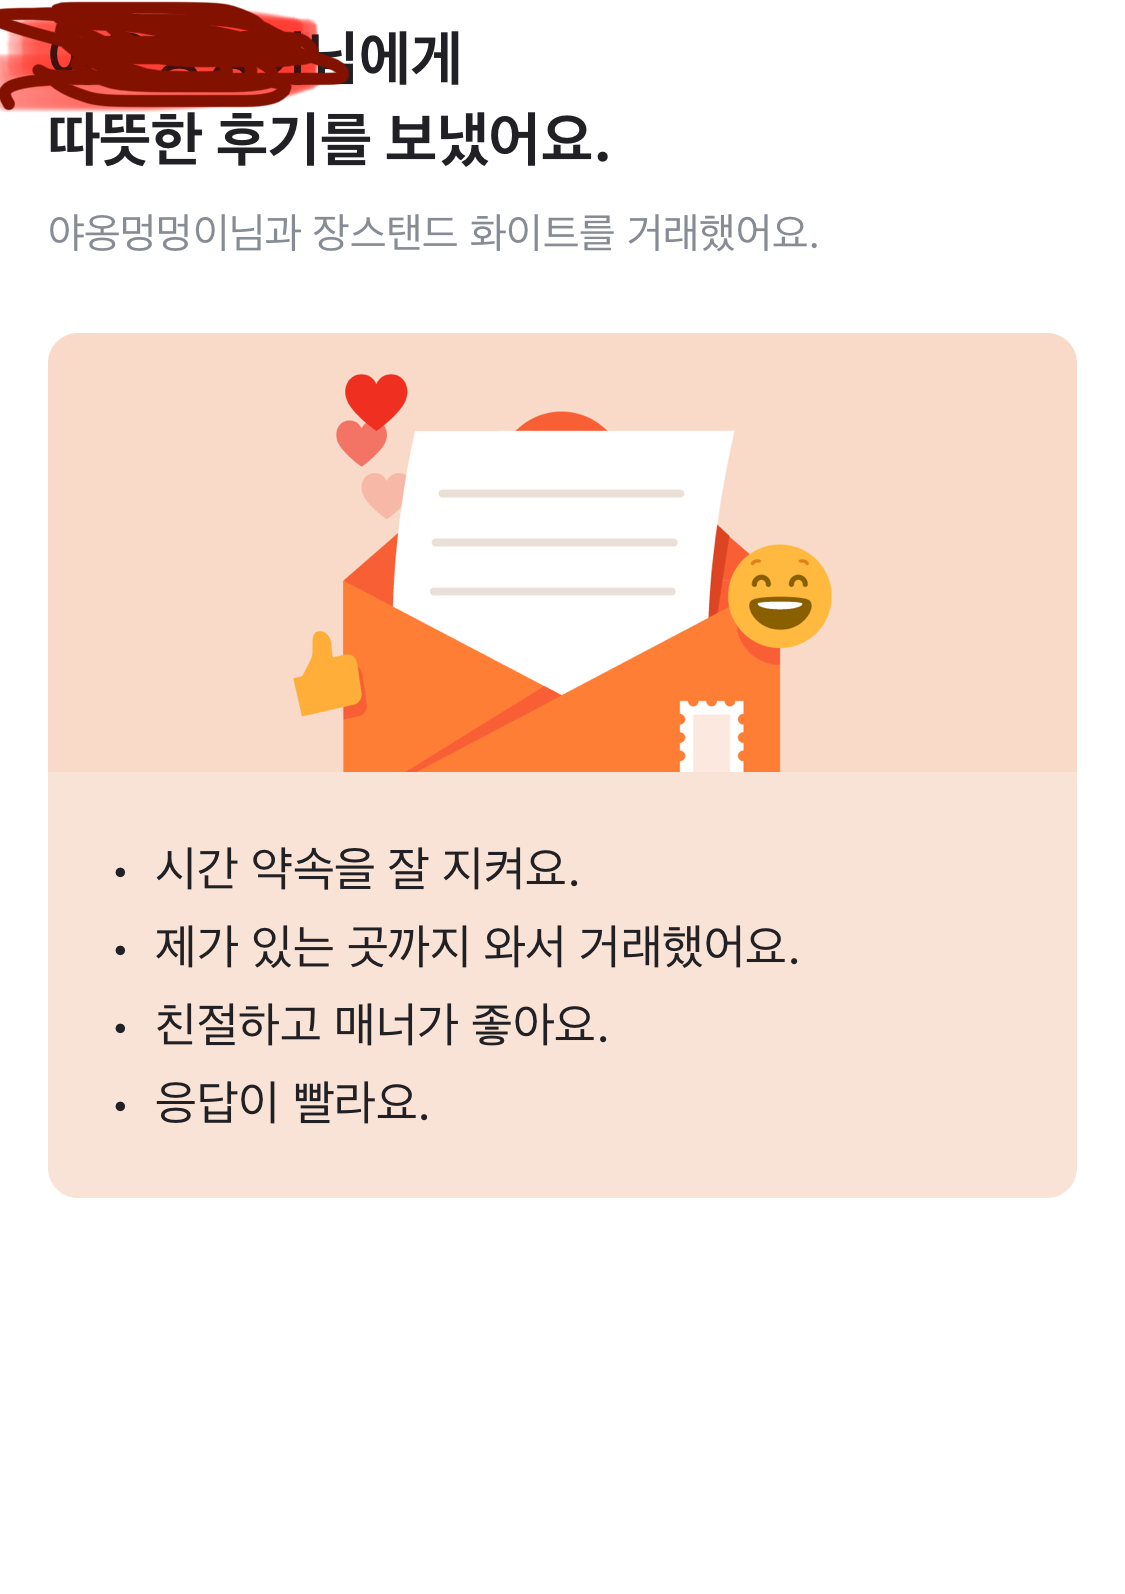1125x1594 pixels.
Task: Click the large red heart icon
Action: (x=376, y=401)
